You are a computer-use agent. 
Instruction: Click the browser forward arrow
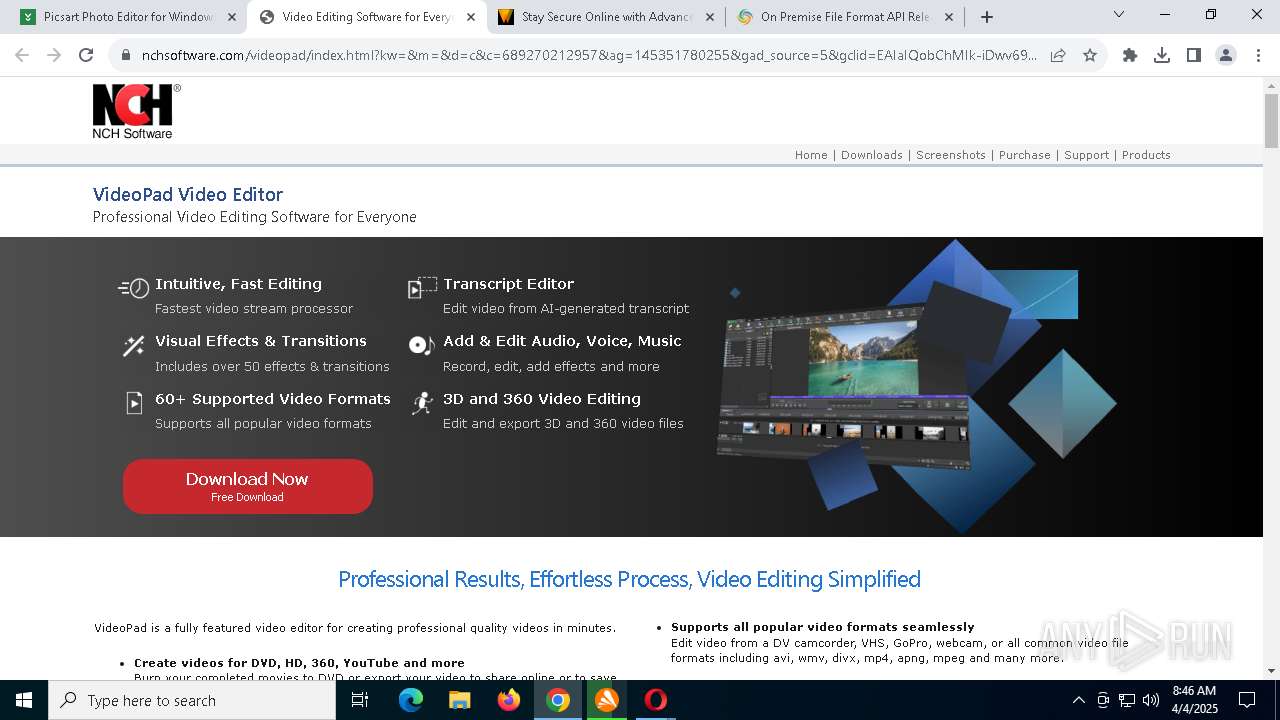(54, 55)
